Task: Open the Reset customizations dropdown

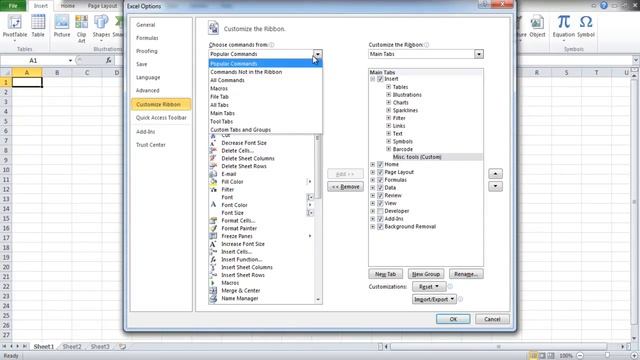Action: coord(429,287)
